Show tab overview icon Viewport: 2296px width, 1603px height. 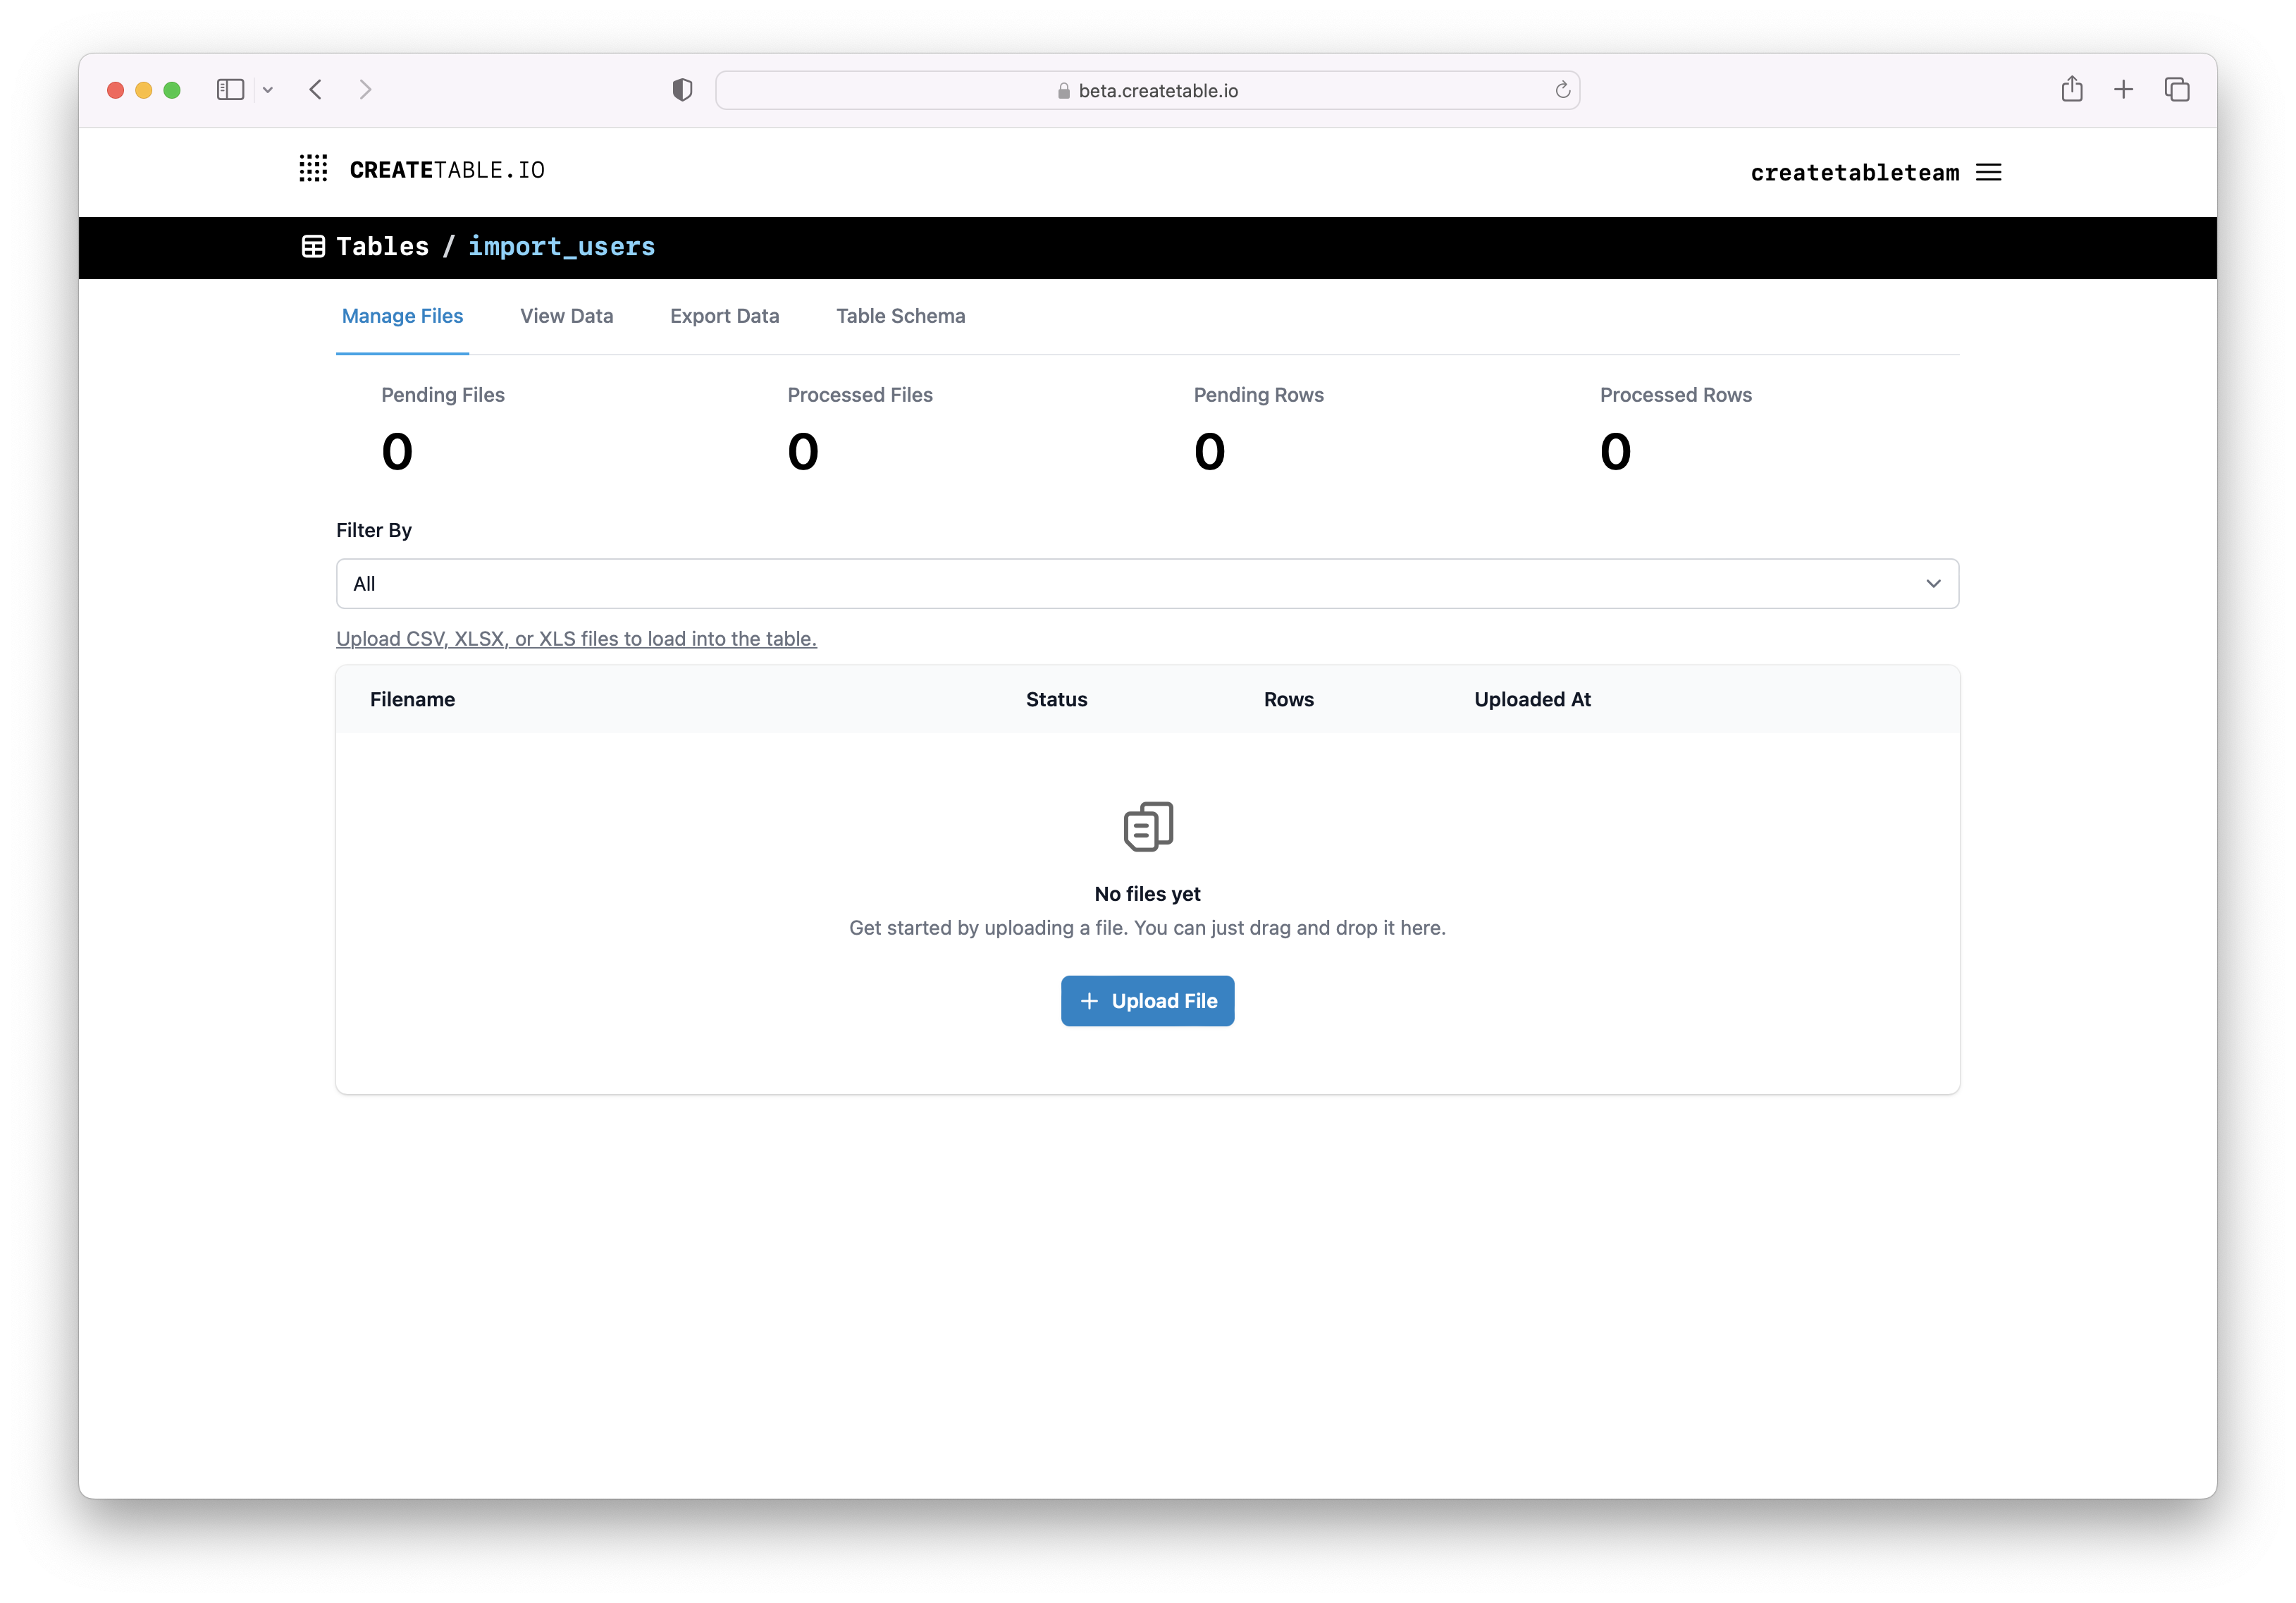click(2177, 90)
